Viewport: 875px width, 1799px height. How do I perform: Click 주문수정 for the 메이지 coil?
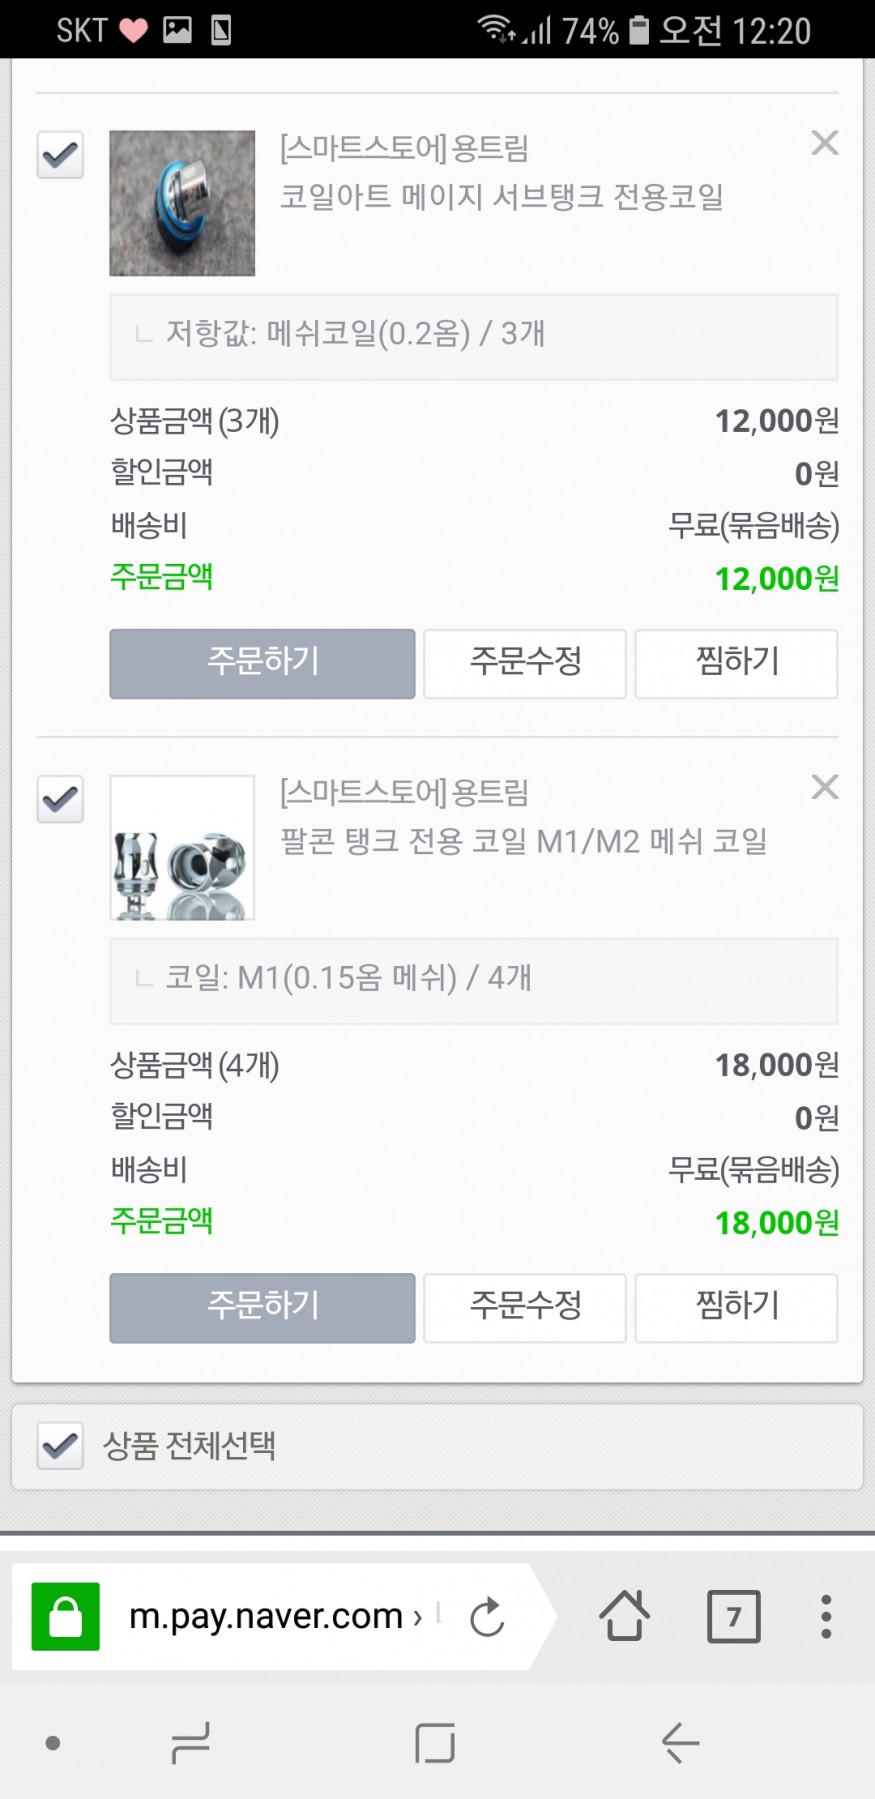pos(525,663)
